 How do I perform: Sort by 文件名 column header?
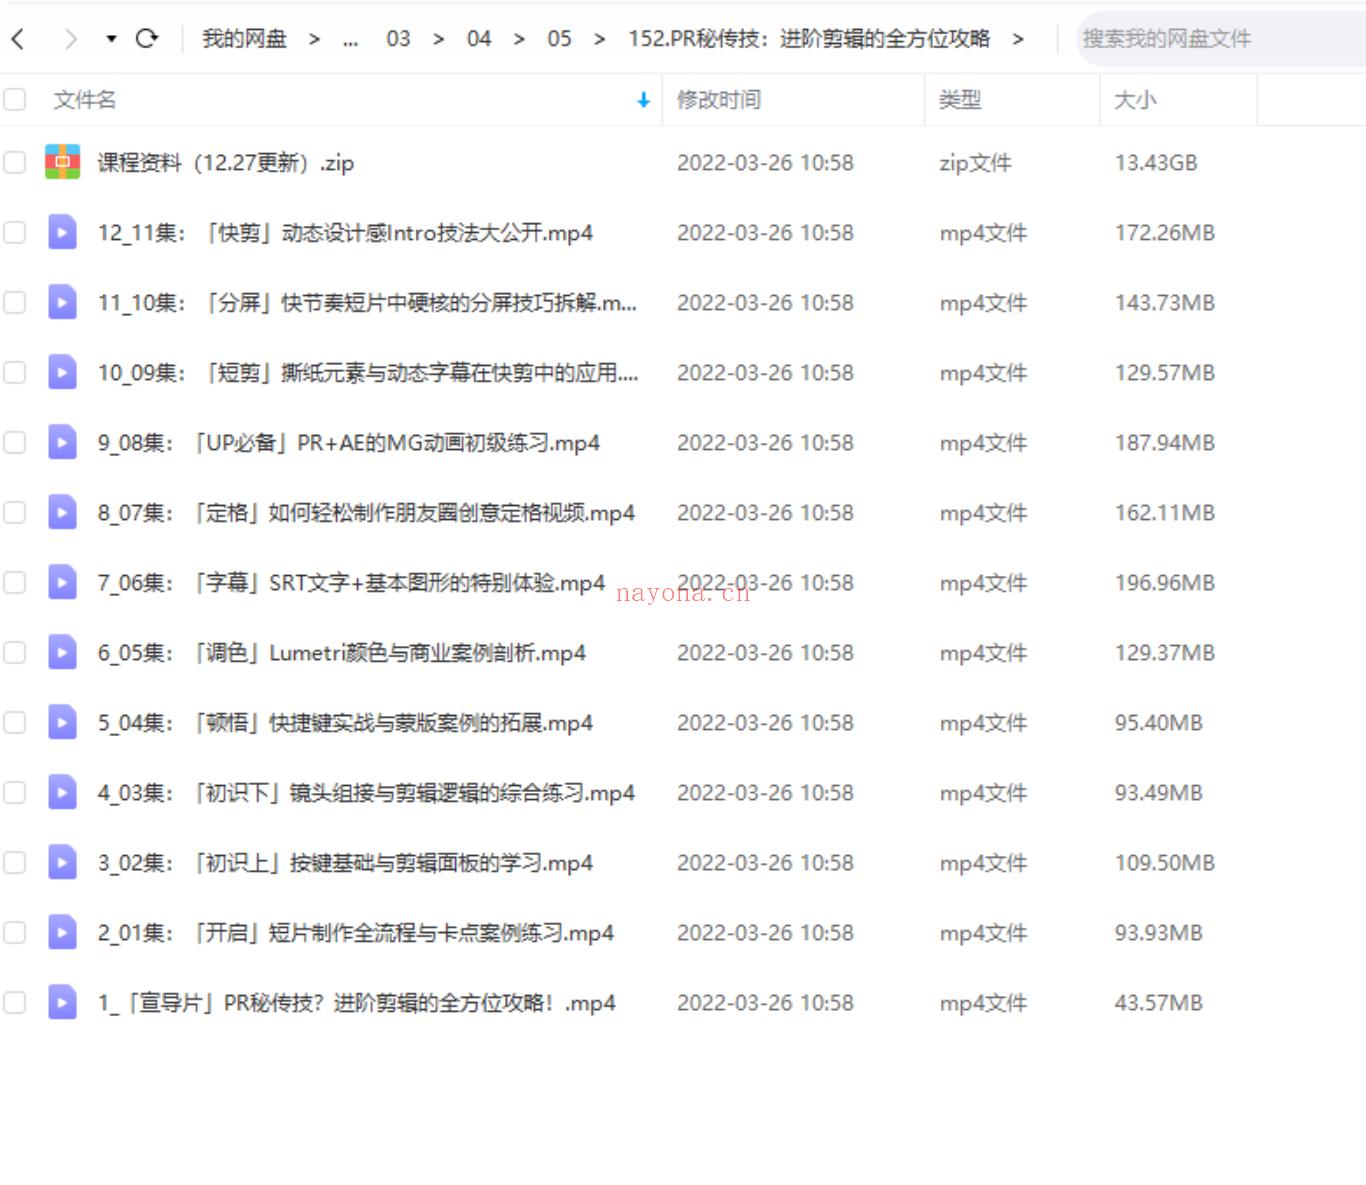(85, 100)
